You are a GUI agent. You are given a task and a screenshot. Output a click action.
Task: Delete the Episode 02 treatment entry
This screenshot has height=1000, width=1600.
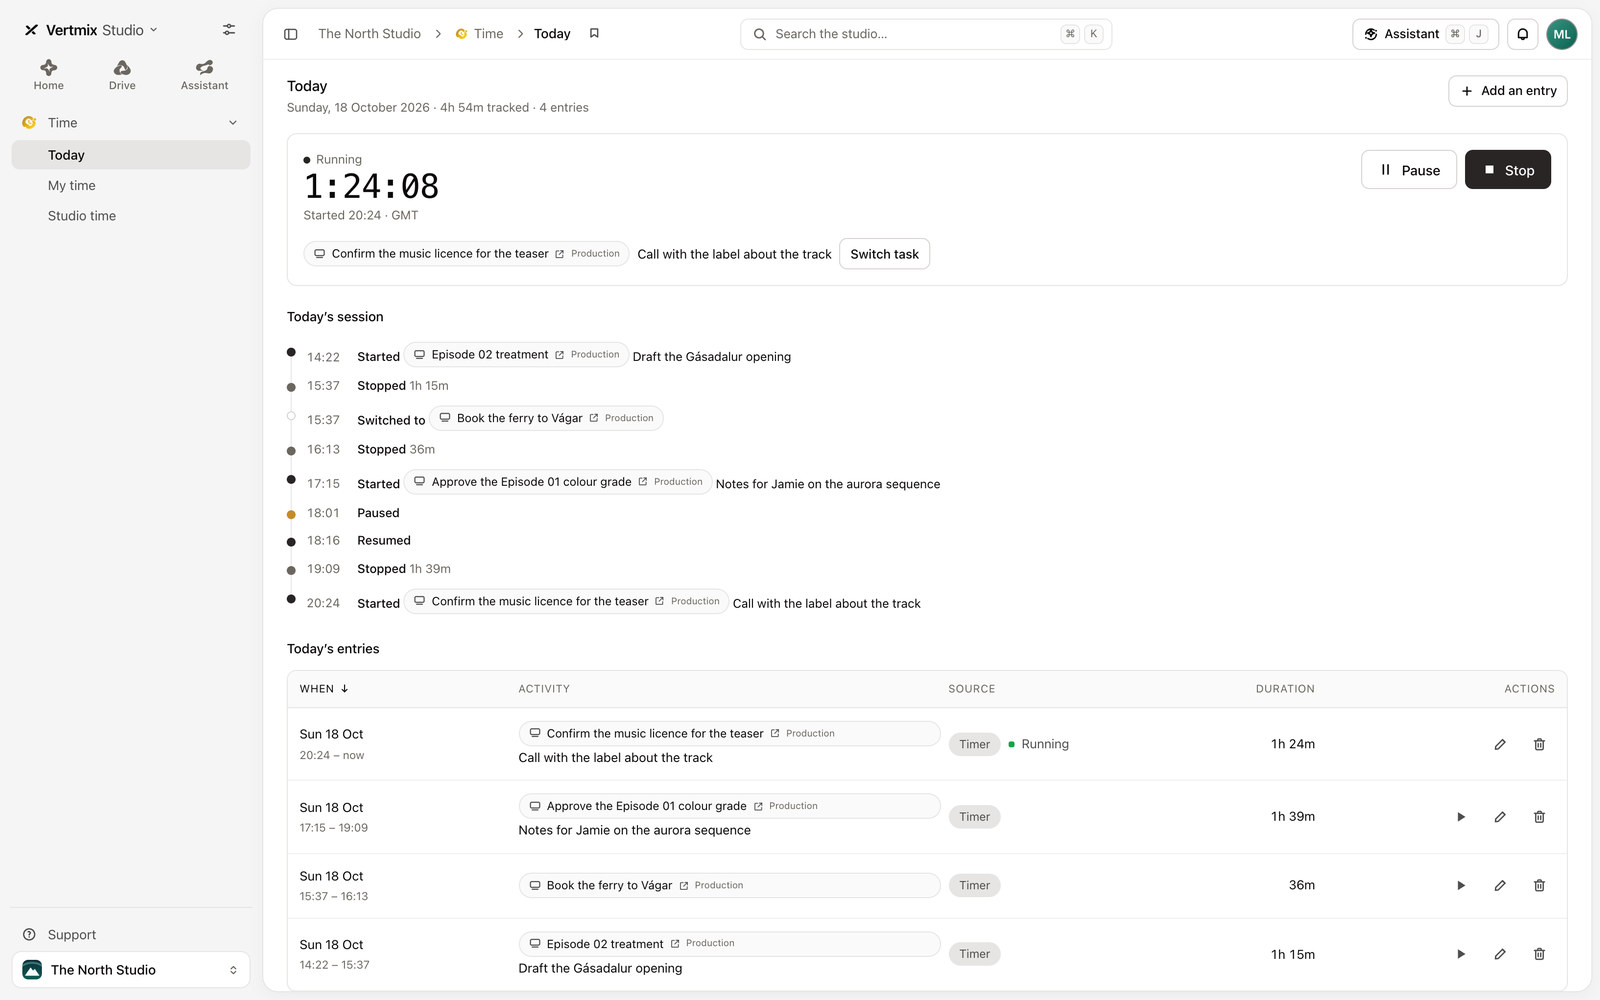click(x=1539, y=954)
